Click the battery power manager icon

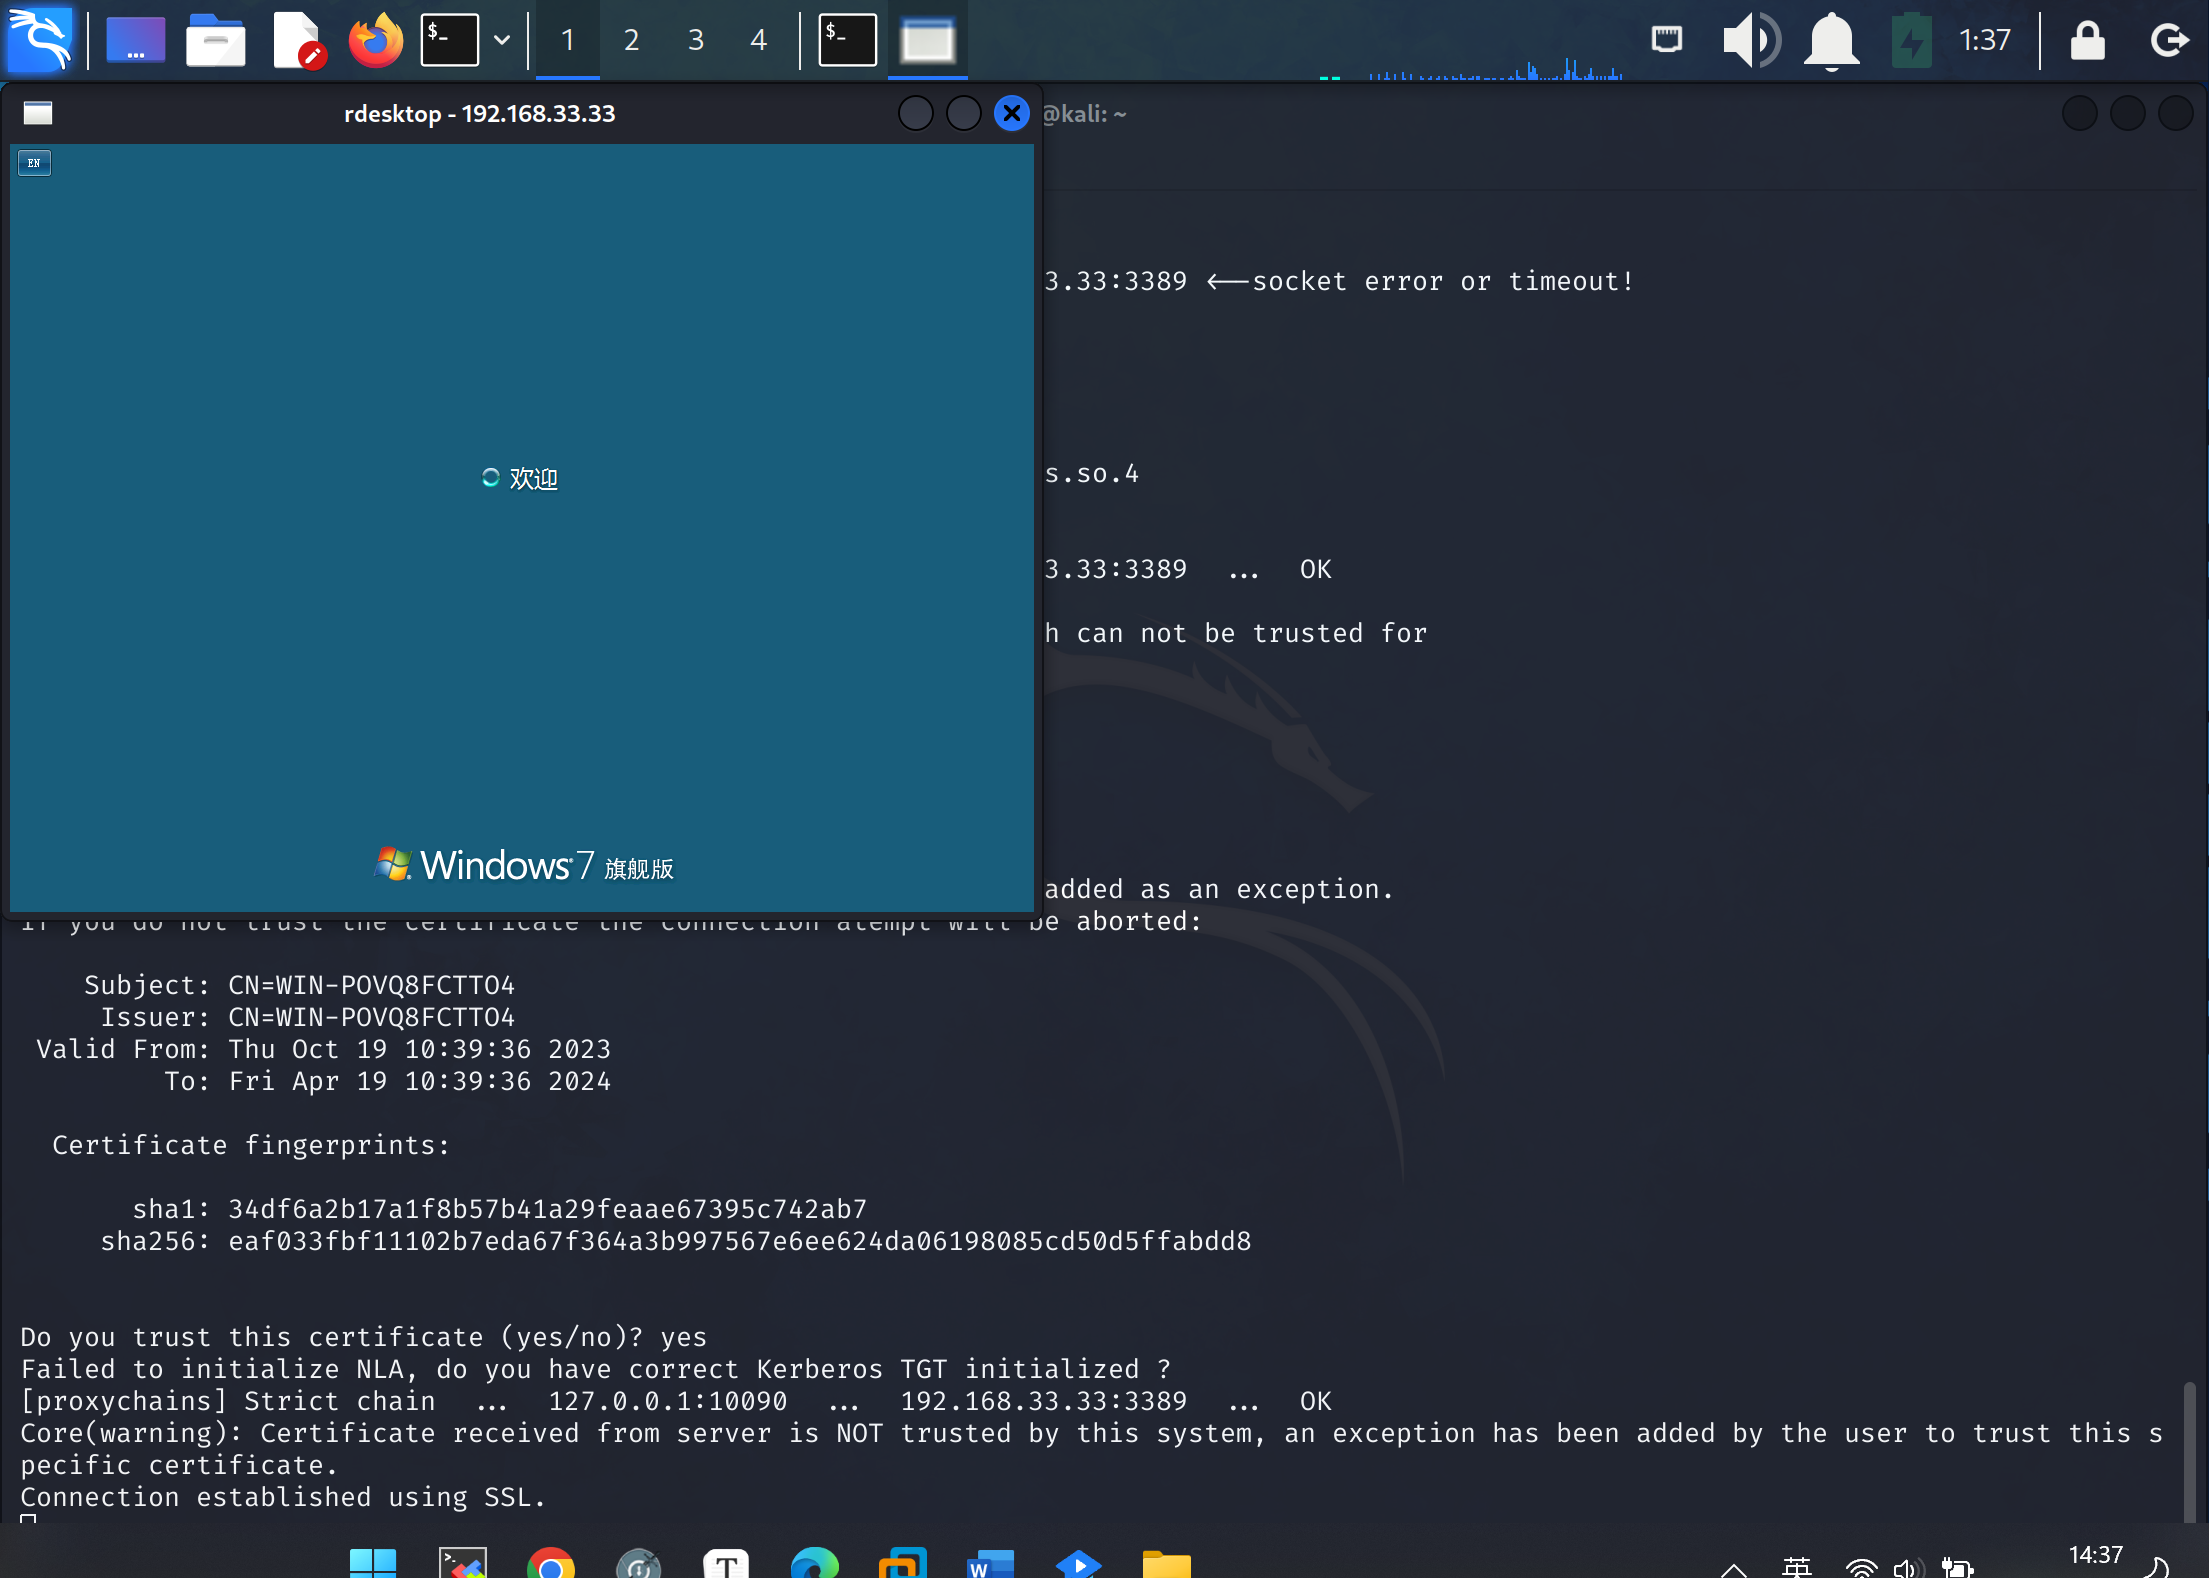1911,40
